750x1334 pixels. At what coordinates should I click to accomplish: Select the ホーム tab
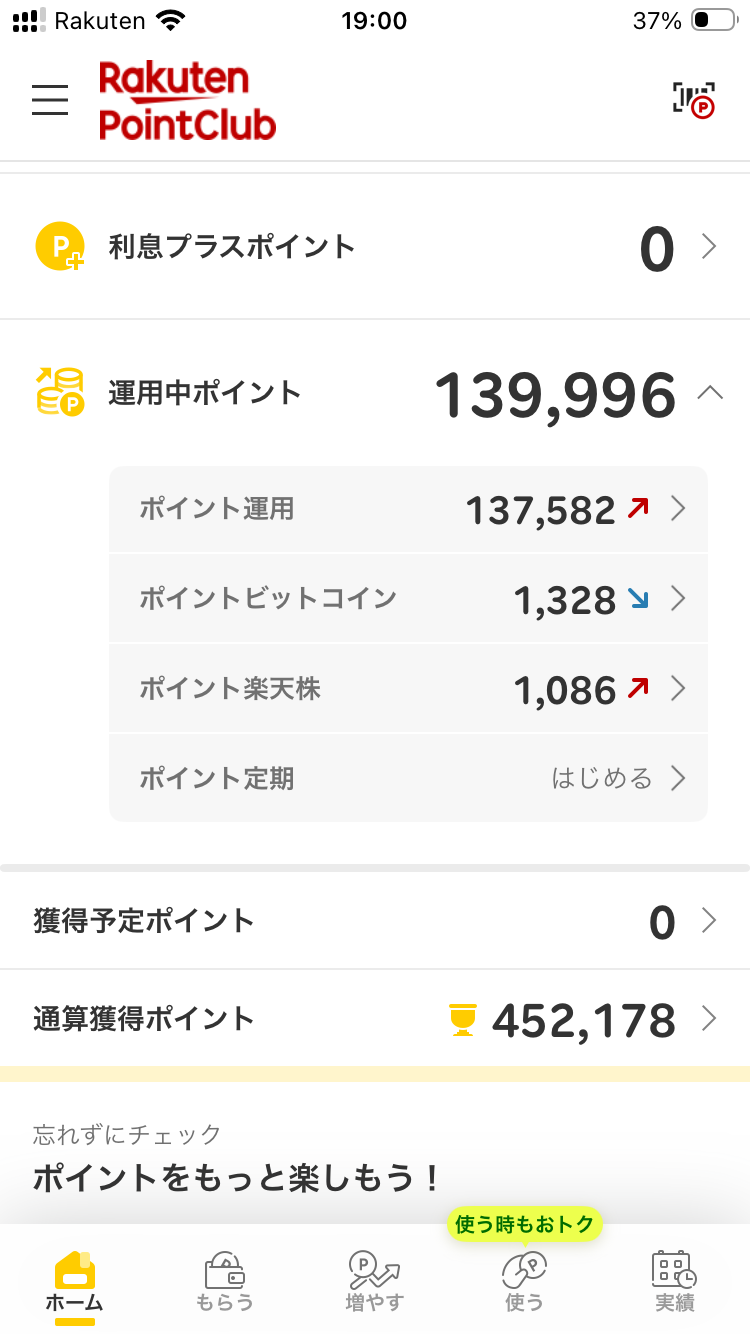(75, 1281)
